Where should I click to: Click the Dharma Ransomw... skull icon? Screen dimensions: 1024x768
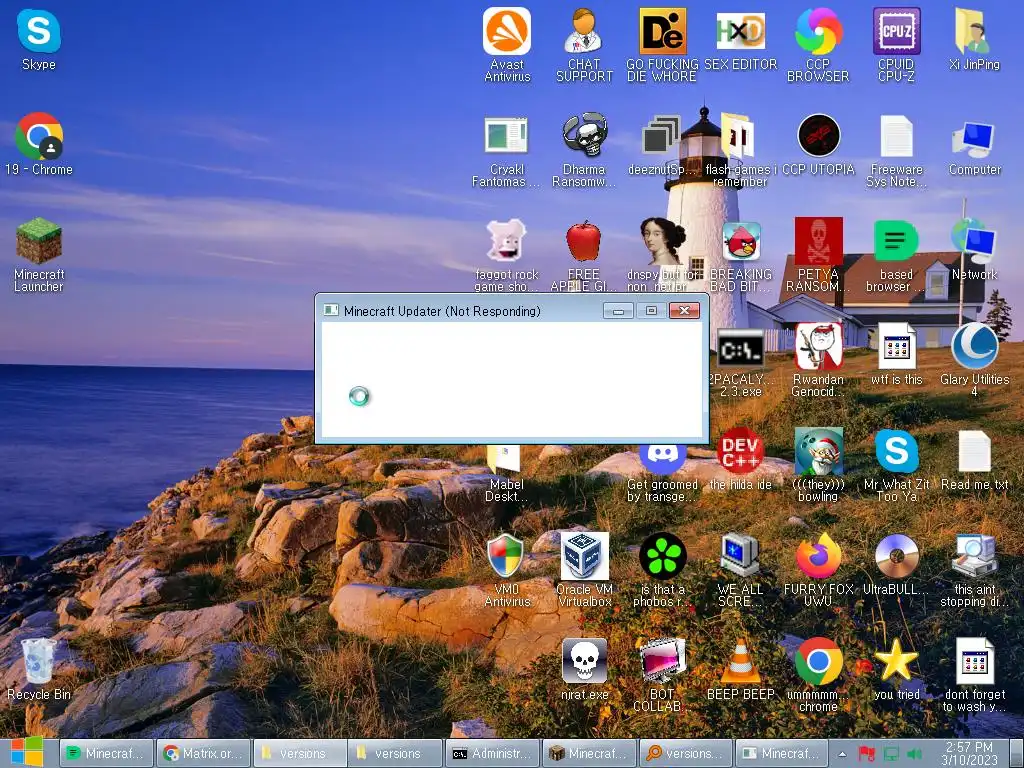584,150
